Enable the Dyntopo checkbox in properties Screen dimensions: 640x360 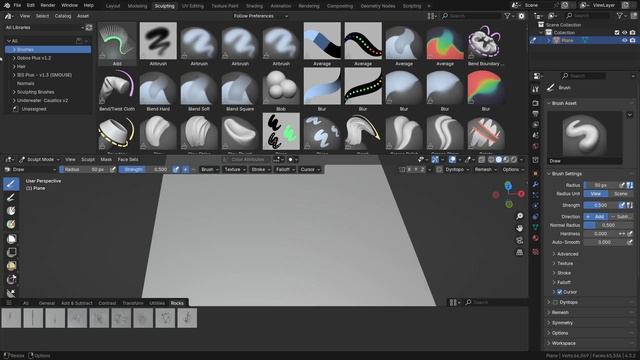click(555, 302)
